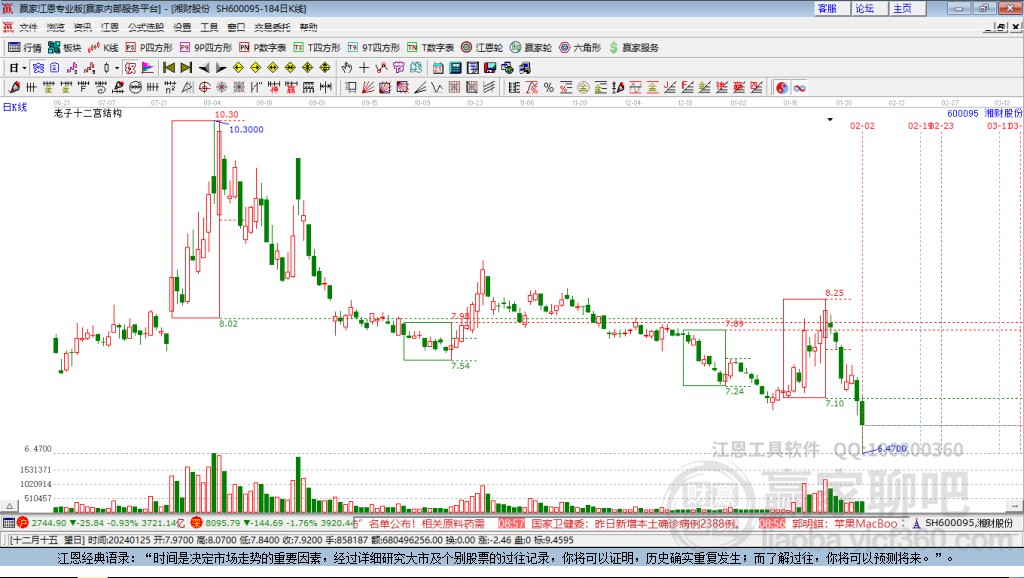Open the 六角形 hexagon tool
The width and height of the screenshot is (1024, 578).
580,47
